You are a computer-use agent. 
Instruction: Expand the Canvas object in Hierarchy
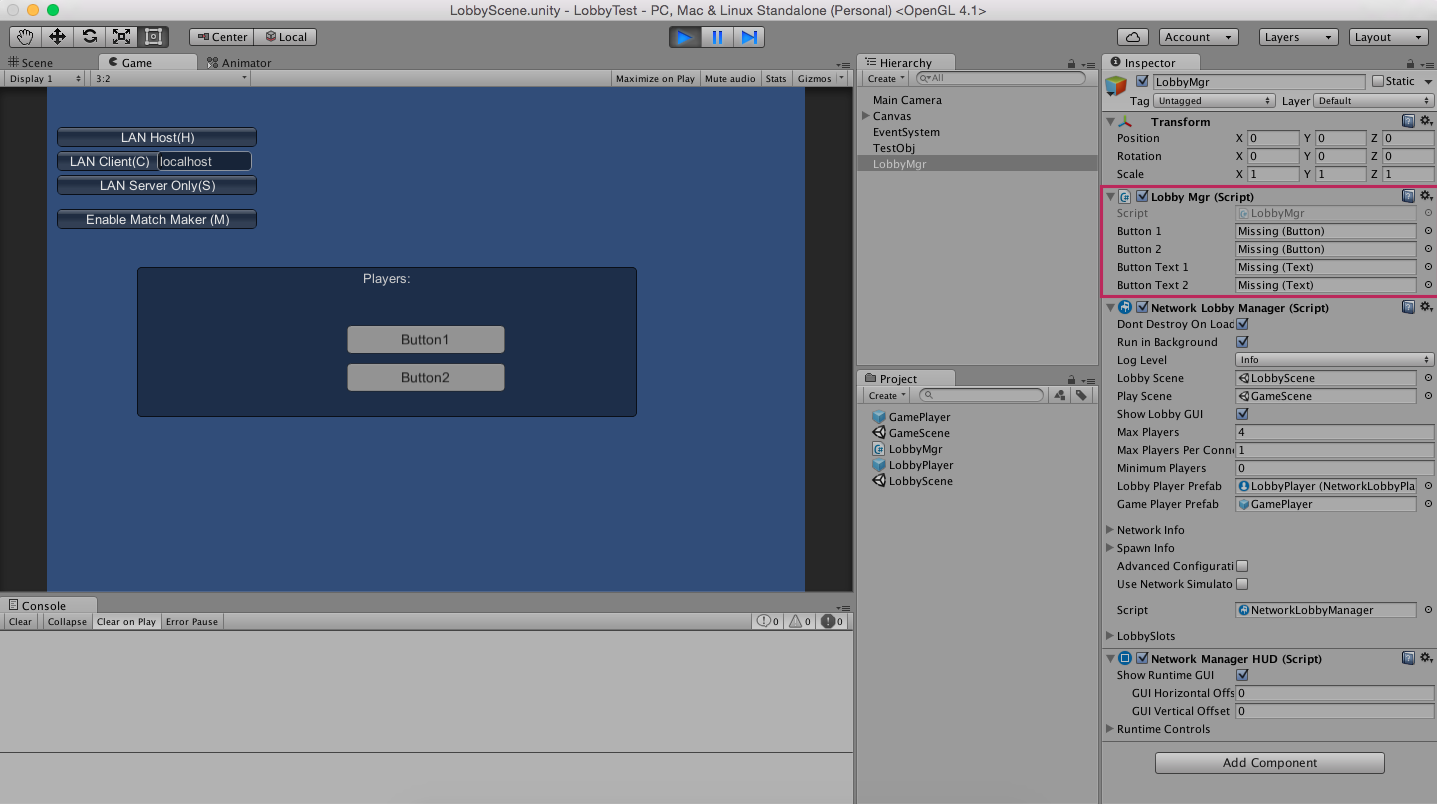[x=865, y=116]
